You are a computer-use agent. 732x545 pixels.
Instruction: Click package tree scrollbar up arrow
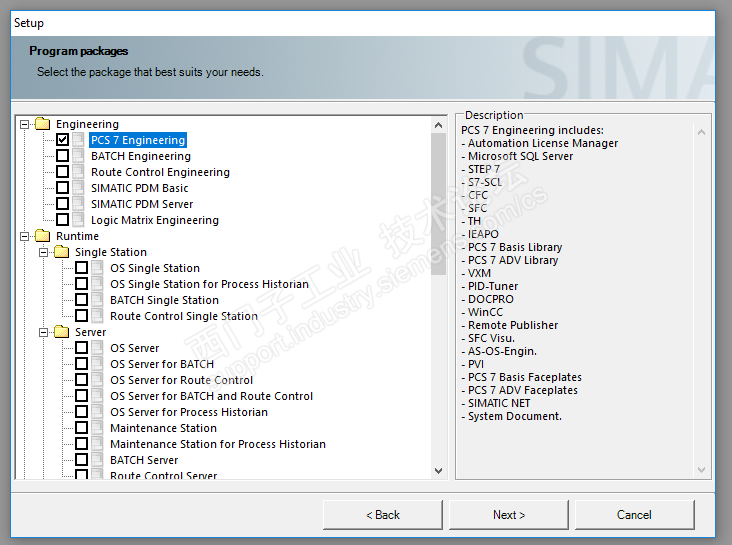438,125
